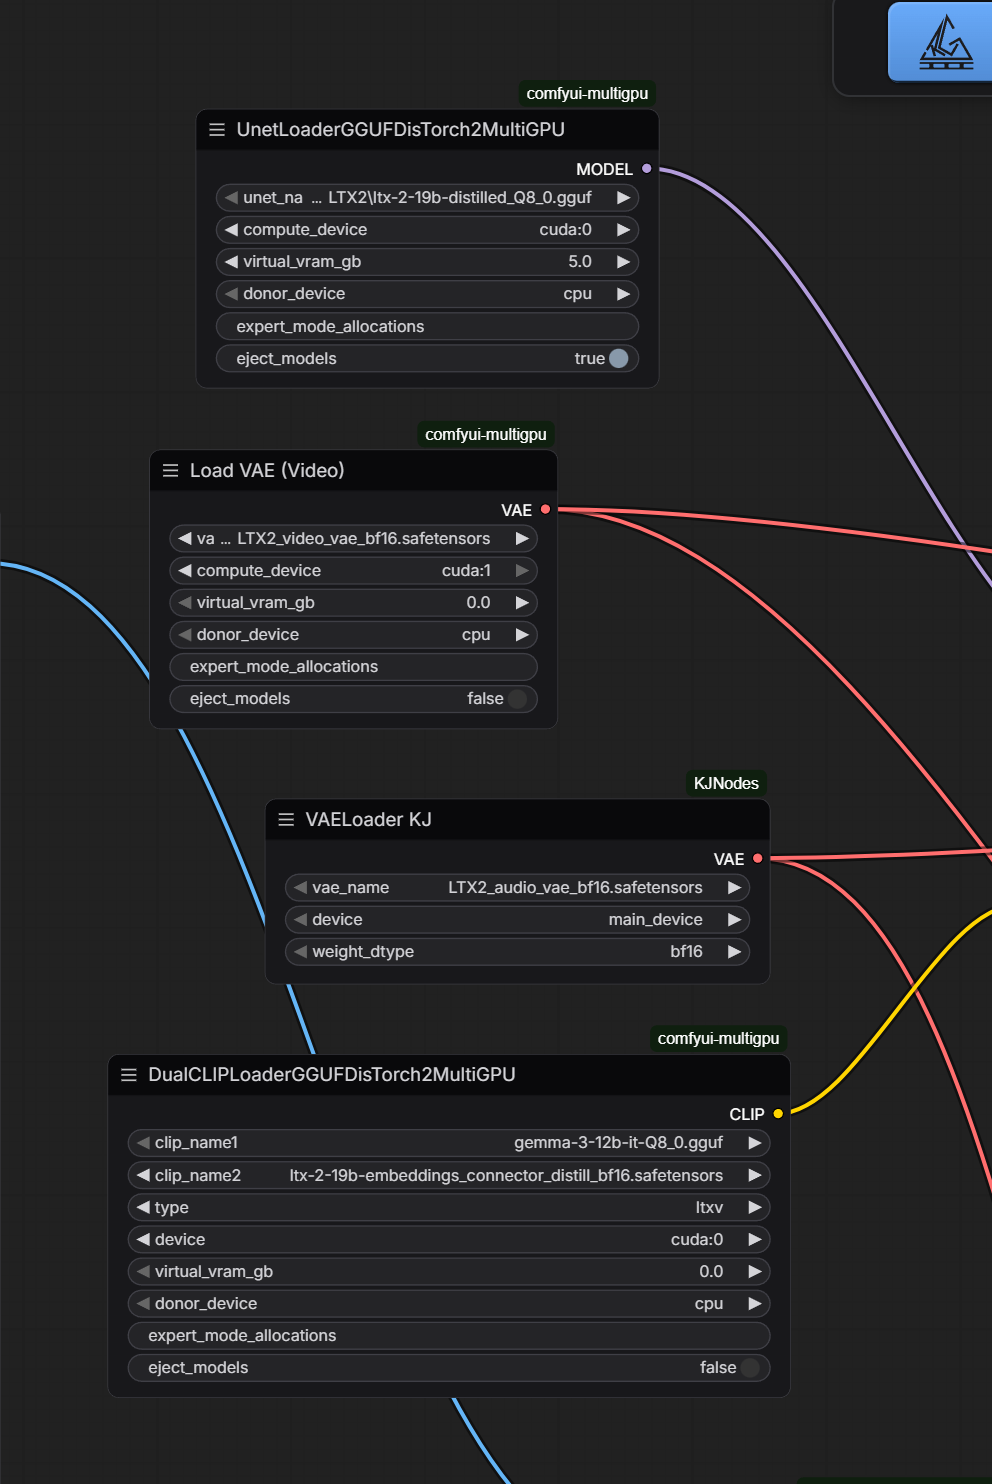Image resolution: width=992 pixels, height=1484 pixels.
Task: Click virtual_vram_gb 0.0 in DualCLIPLoader
Action: click(x=449, y=1272)
